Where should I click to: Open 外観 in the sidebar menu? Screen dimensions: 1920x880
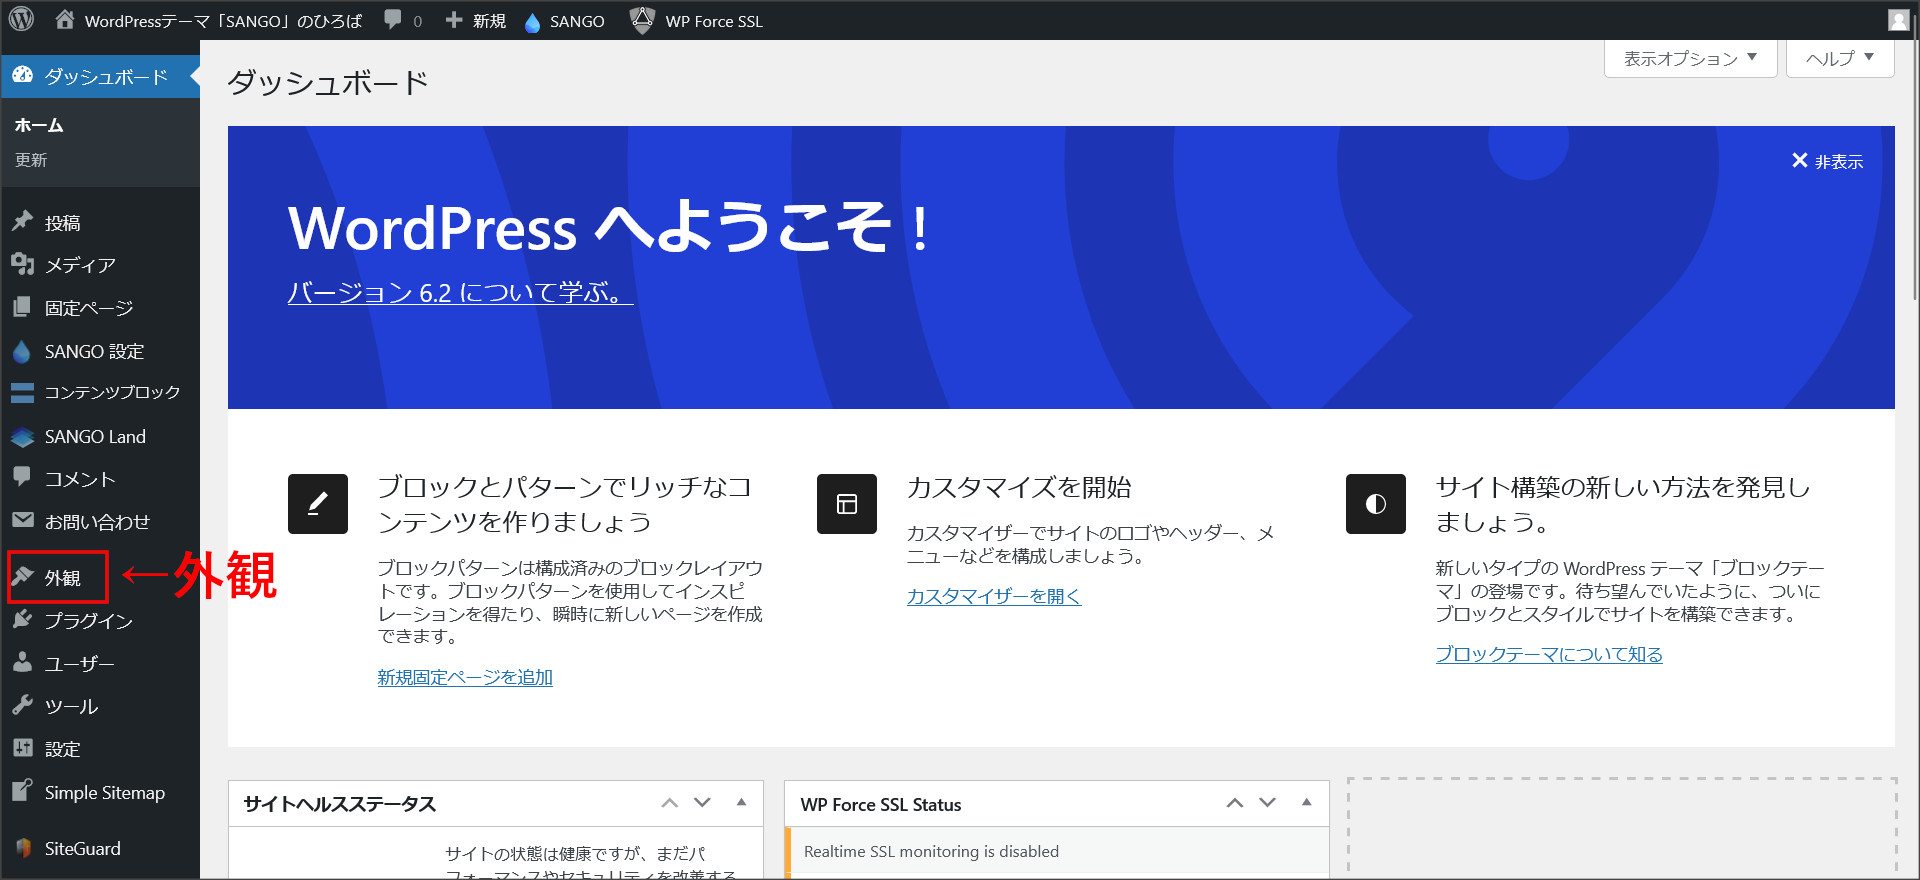pyautogui.click(x=62, y=578)
